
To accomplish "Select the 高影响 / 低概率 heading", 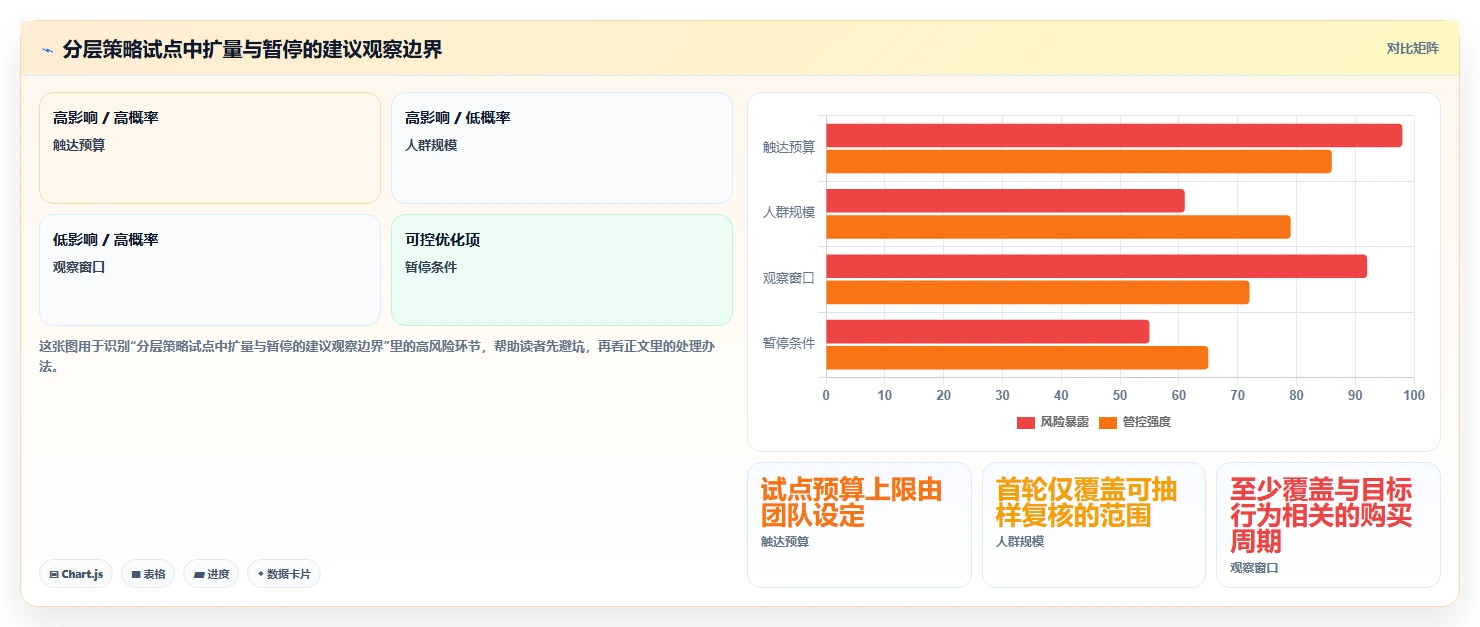I will coord(458,118).
